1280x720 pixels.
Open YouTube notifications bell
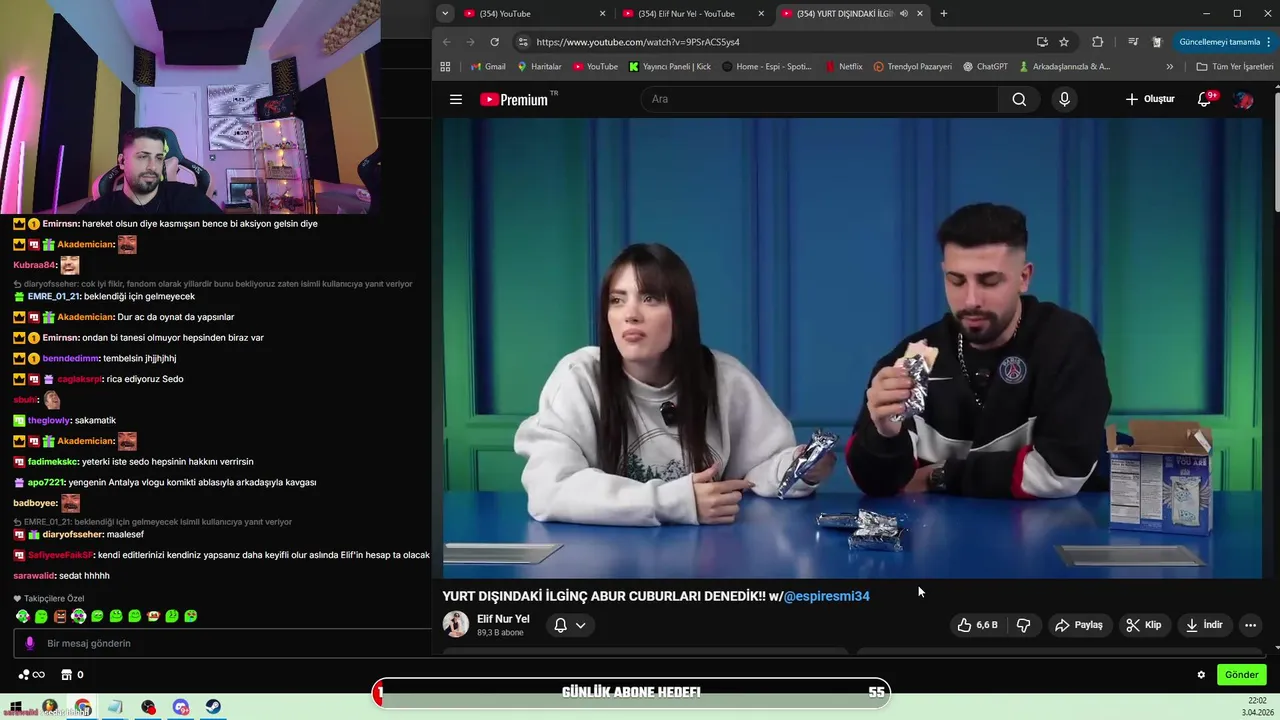(x=1205, y=99)
